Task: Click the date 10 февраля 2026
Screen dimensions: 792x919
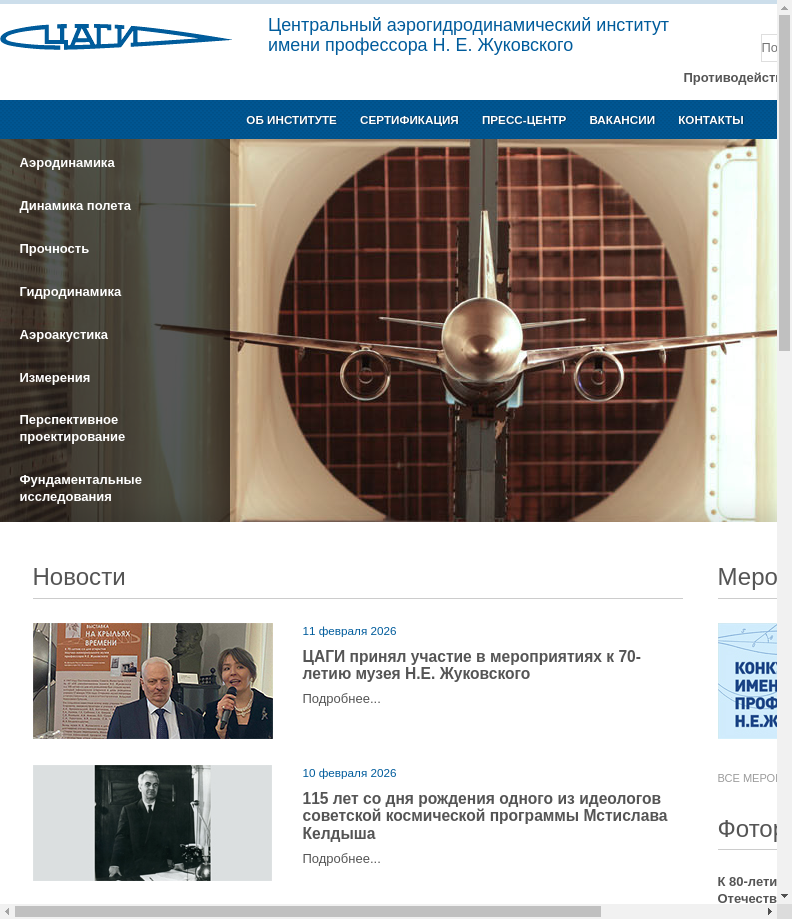Action: click(x=349, y=773)
